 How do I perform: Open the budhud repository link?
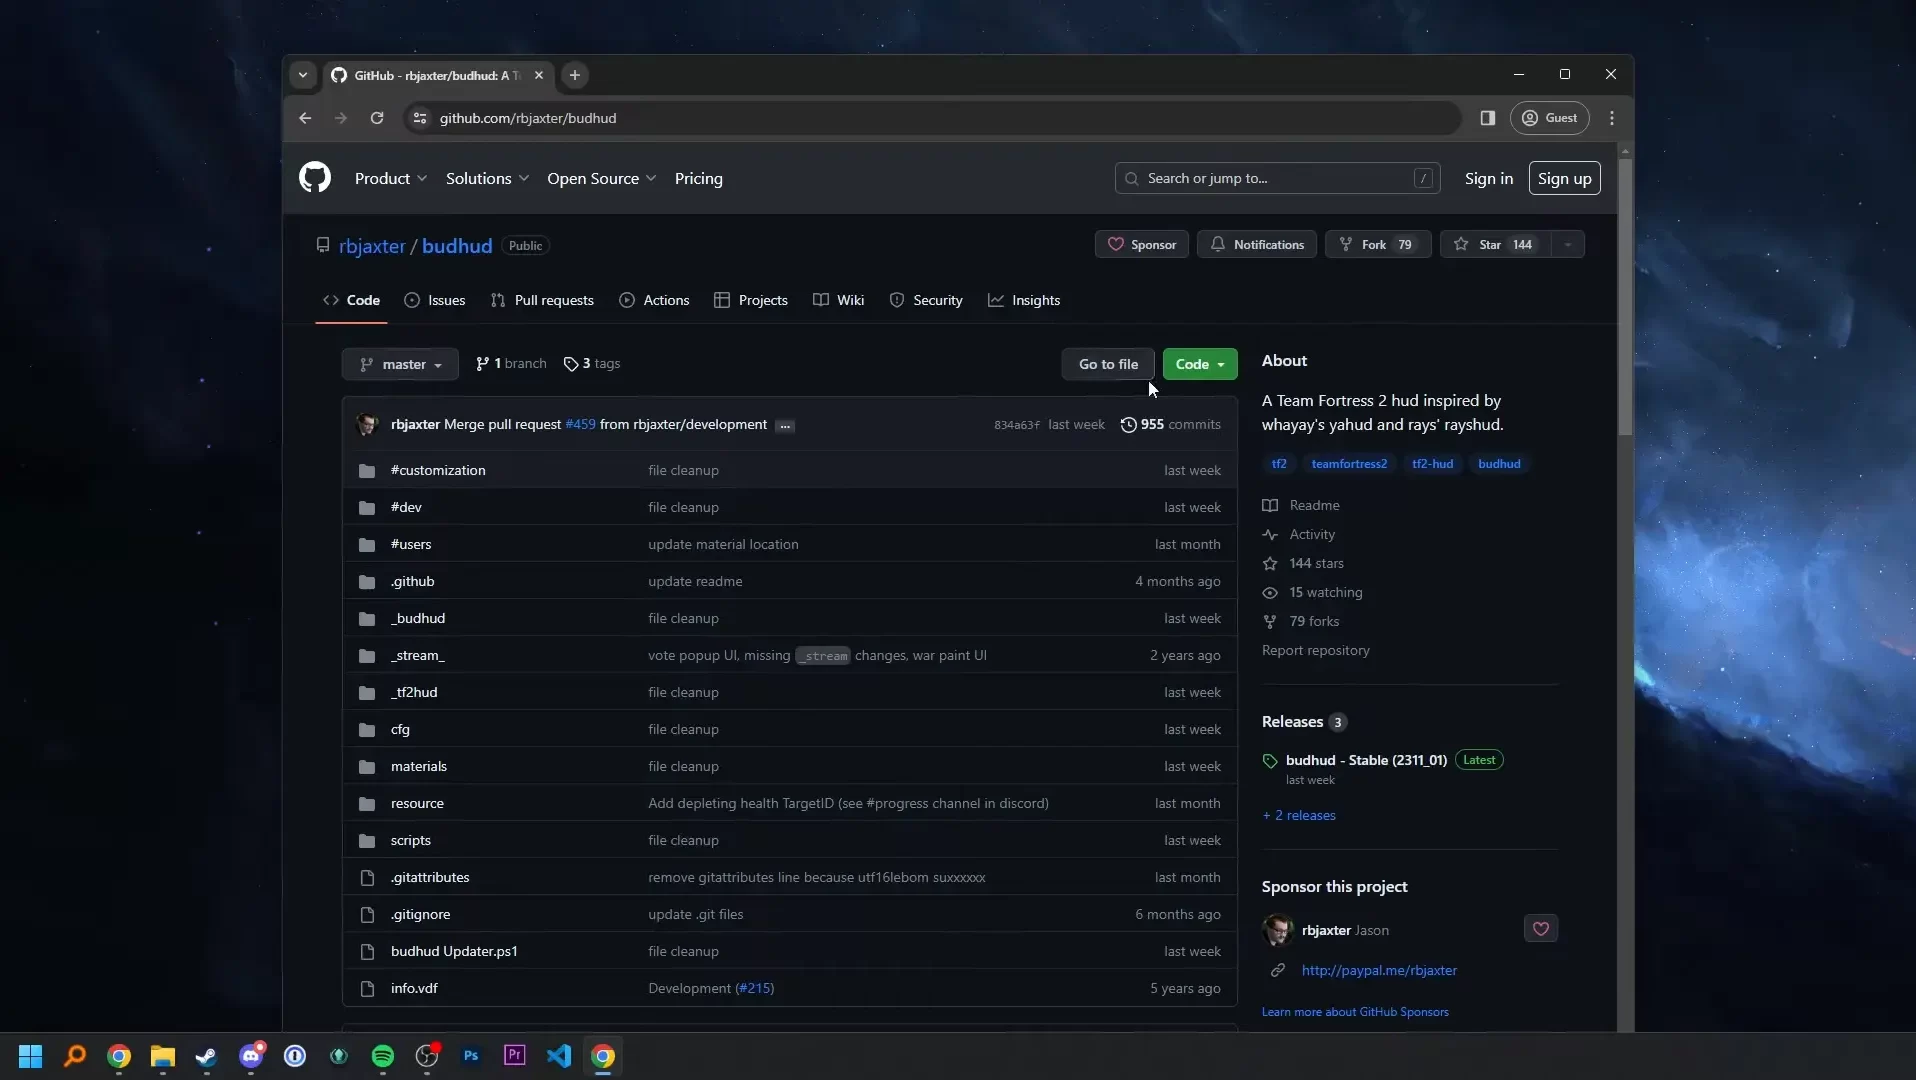click(x=457, y=246)
